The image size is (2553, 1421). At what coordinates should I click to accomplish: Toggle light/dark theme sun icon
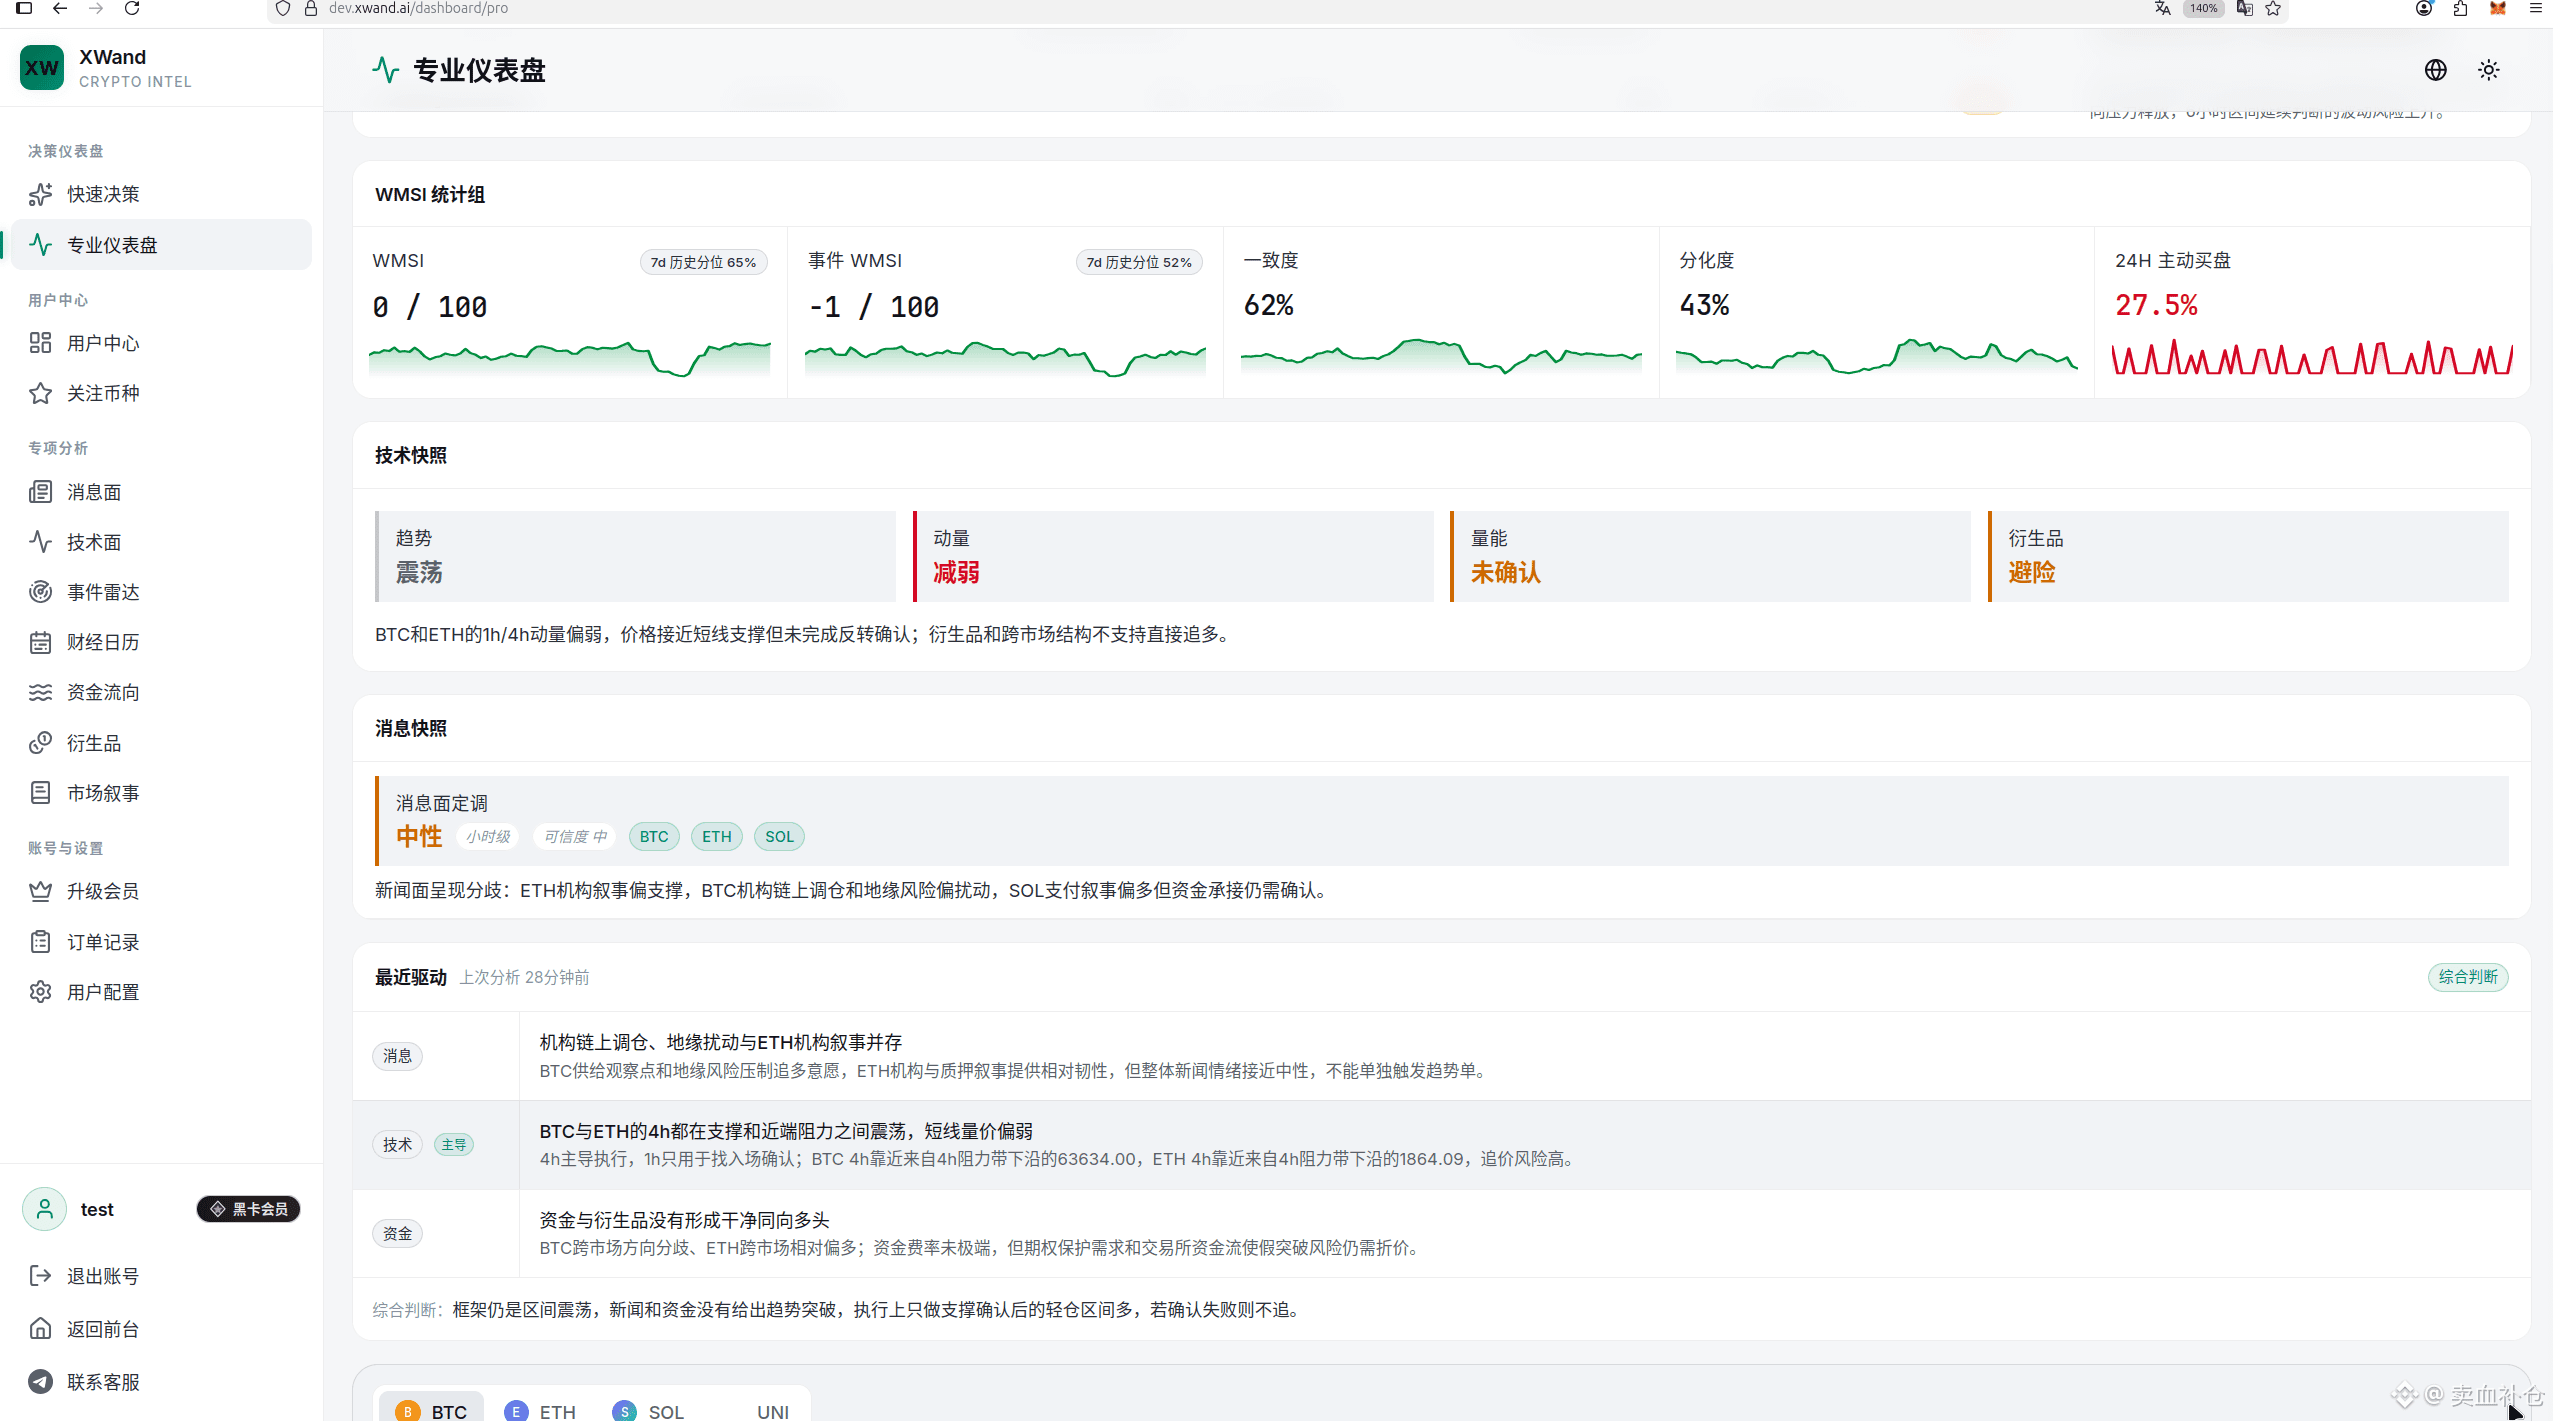coord(2489,70)
